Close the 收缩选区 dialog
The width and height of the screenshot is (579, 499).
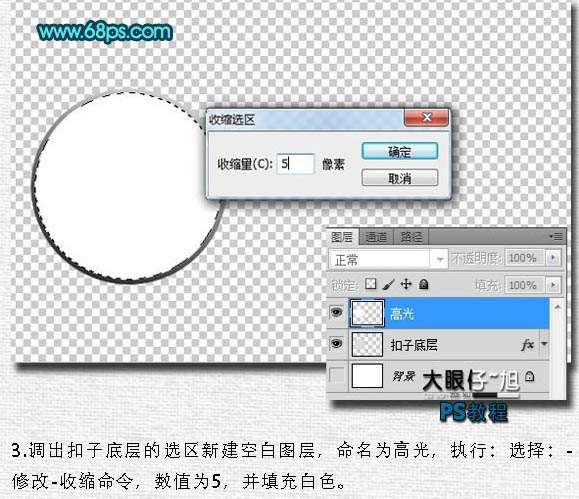[427, 117]
